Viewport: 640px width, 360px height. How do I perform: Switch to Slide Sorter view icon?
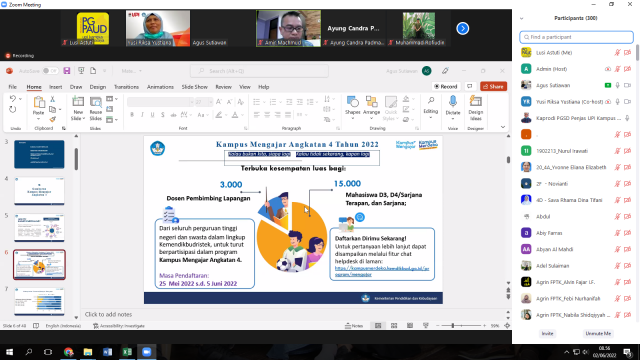[394, 326]
